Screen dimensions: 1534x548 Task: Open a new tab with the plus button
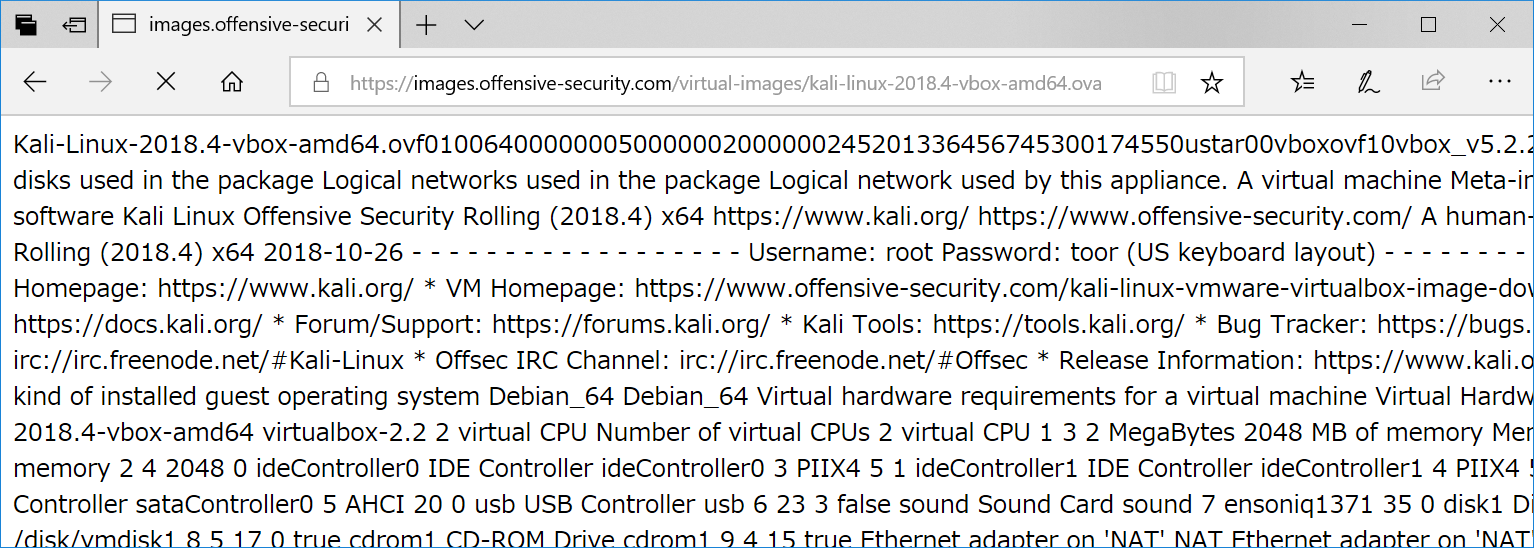point(426,25)
